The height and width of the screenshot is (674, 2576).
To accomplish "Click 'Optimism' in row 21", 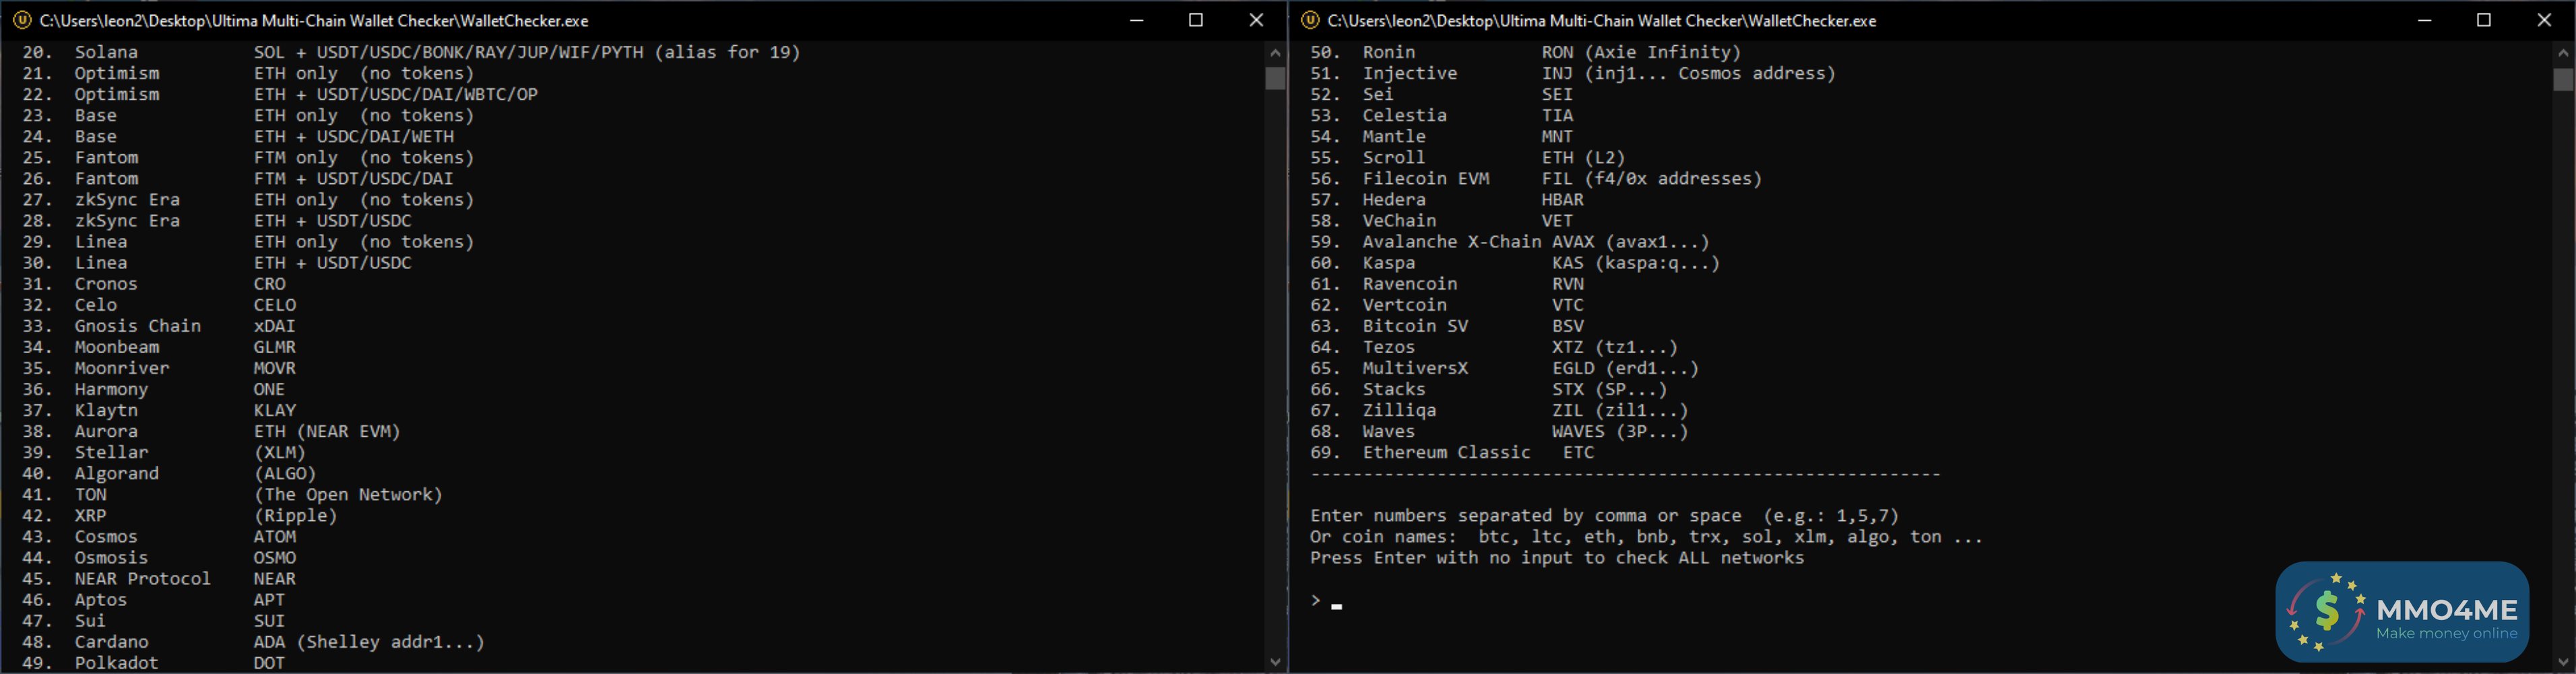I will [117, 73].
